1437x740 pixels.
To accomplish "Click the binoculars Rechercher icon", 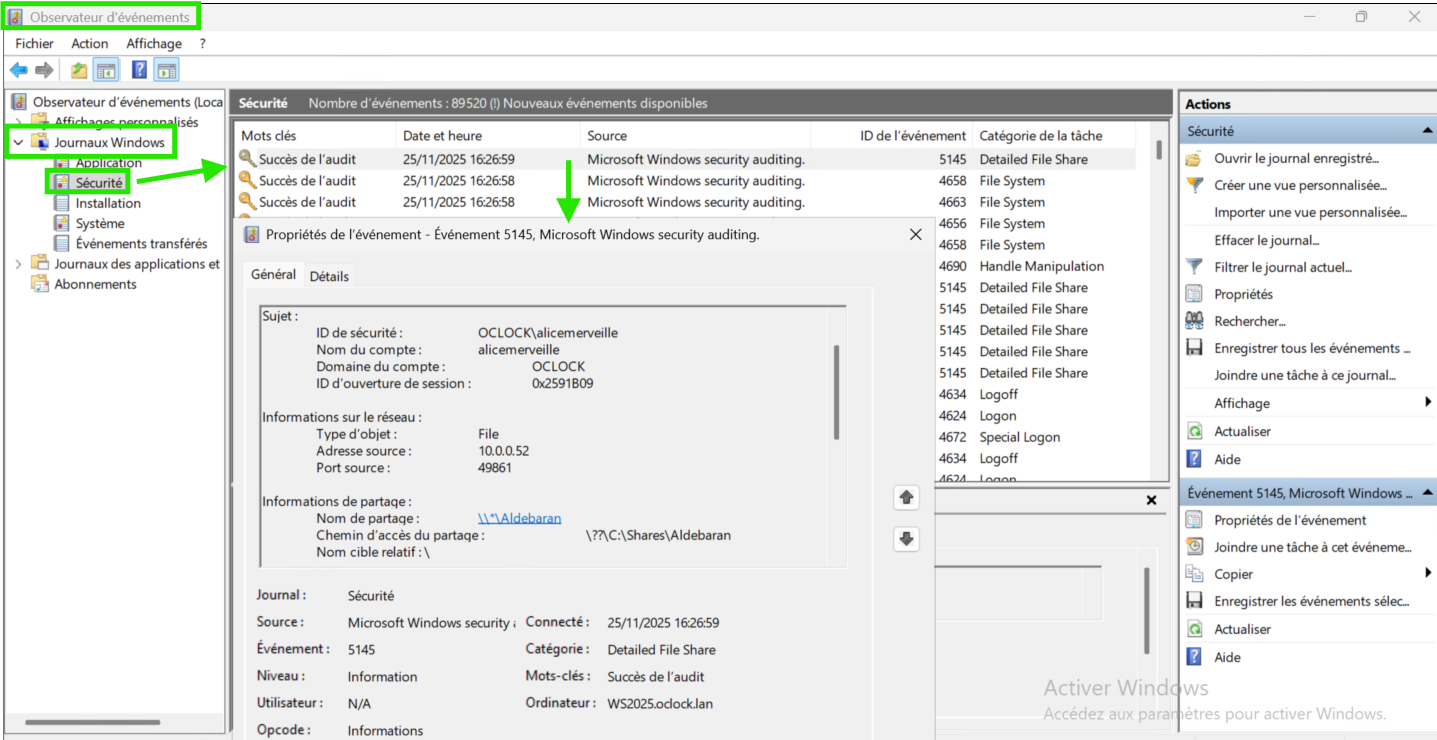I will click(1194, 321).
